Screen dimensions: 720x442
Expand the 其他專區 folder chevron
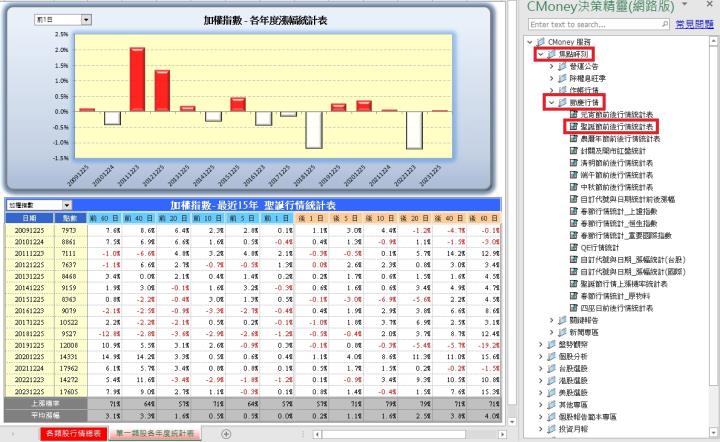click(x=540, y=405)
